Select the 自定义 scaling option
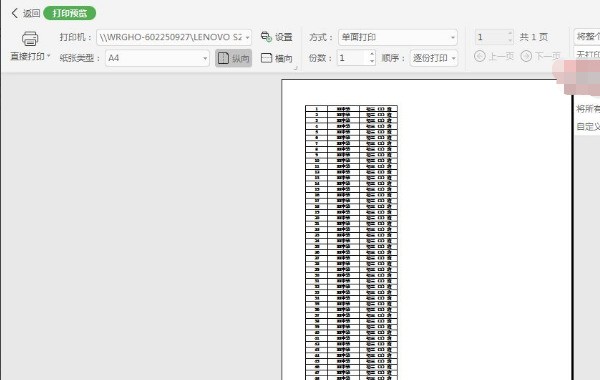 coord(588,127)
